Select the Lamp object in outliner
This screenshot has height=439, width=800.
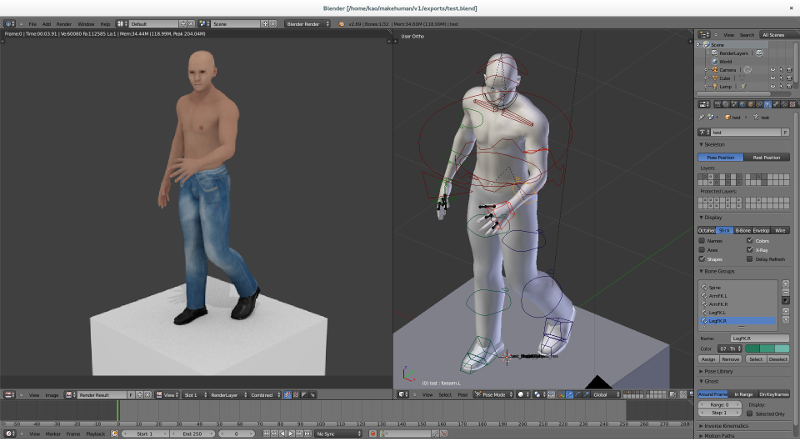coord(726,87)
